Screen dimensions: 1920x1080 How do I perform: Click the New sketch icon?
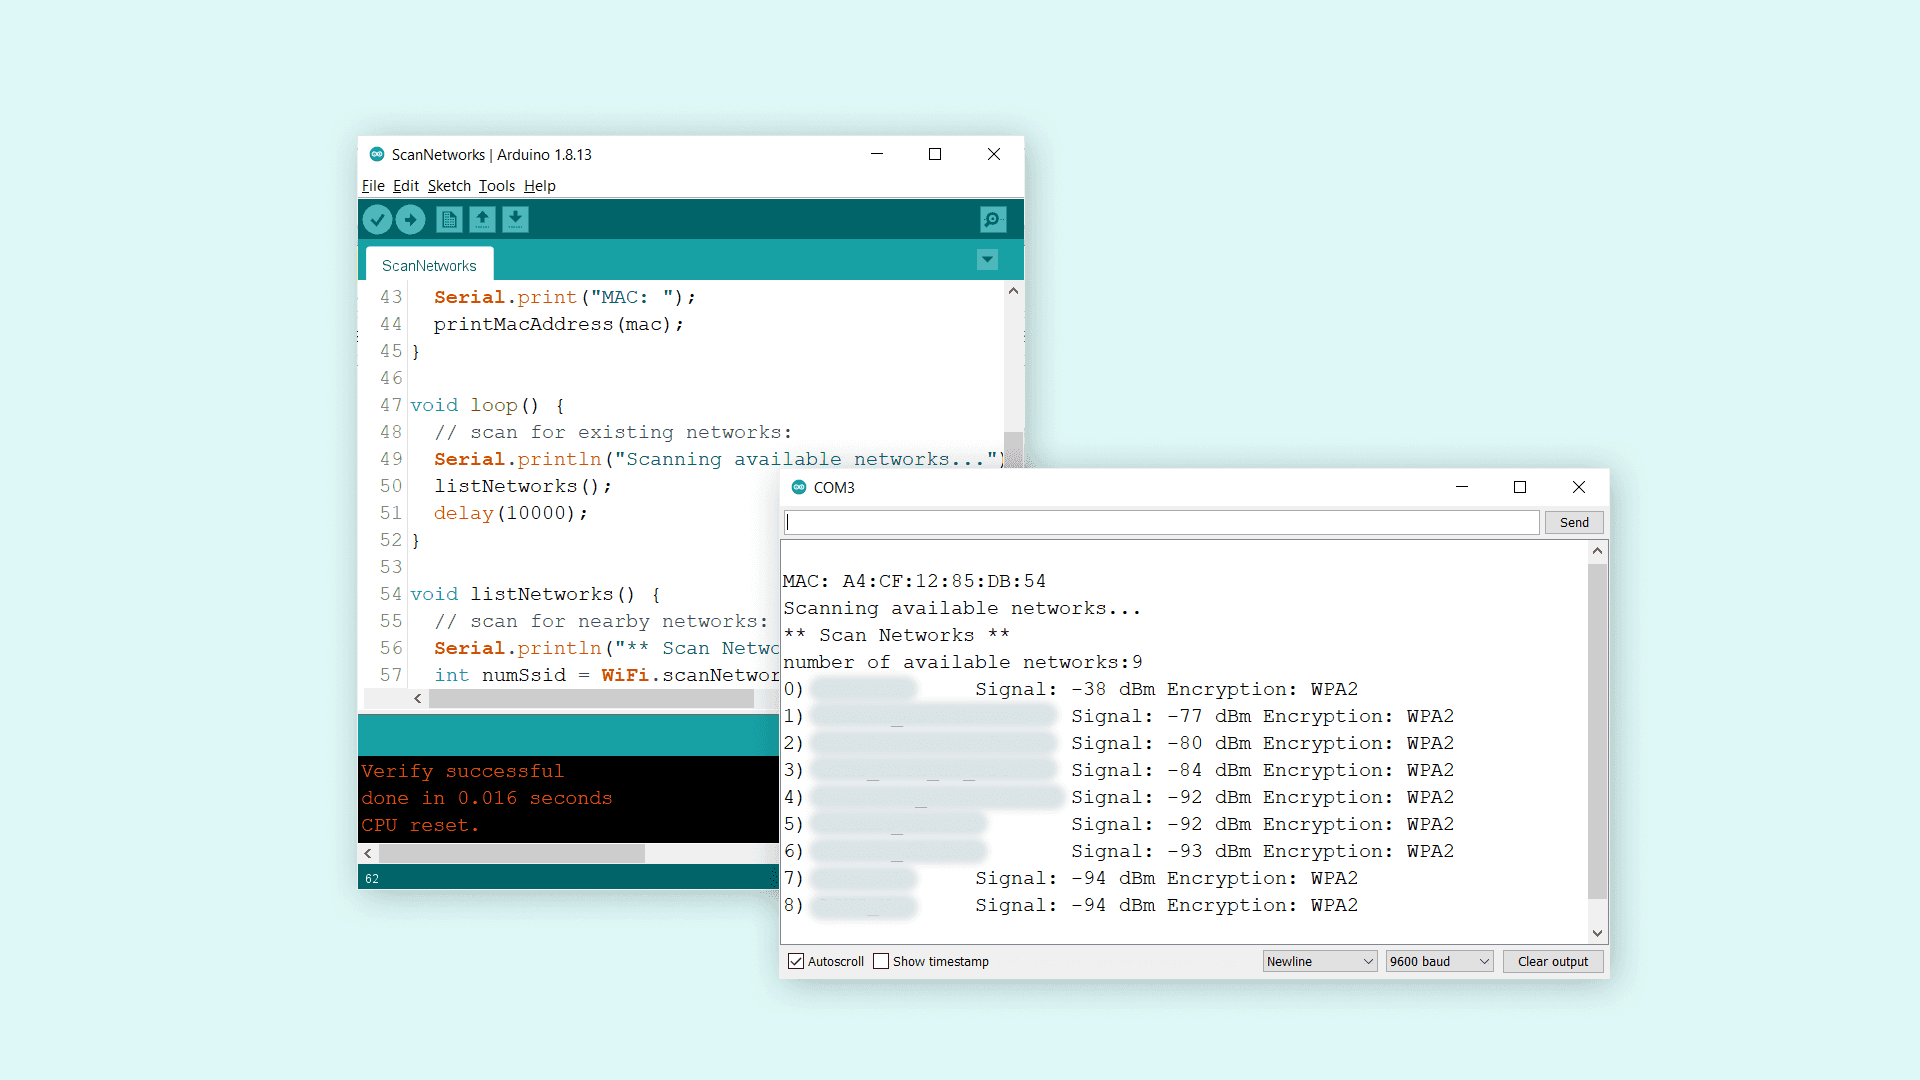click(x=449, y=219)
